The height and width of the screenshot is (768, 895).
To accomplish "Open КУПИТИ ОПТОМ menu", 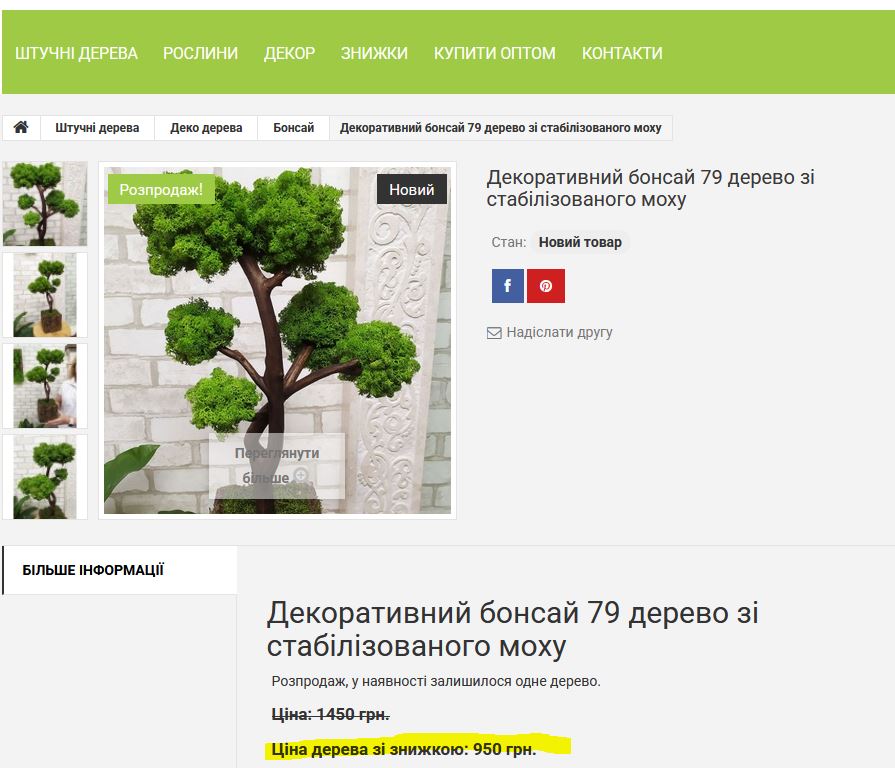I will point(495,52).
